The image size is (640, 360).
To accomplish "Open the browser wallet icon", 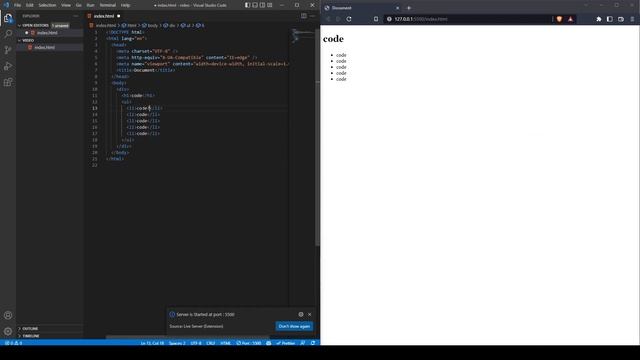I will click(621, 19).
